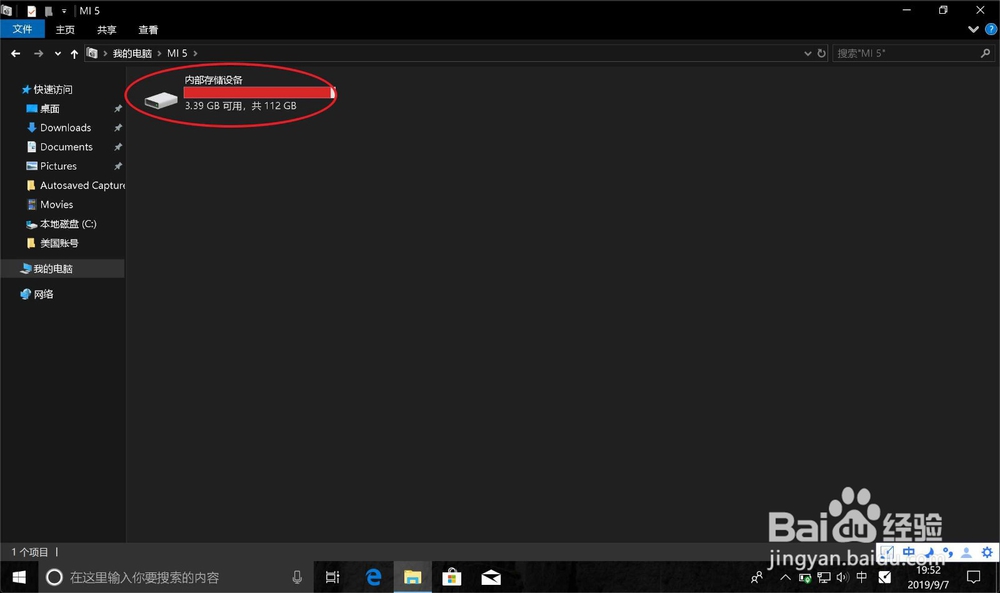Open the Quick Access Toolbar dropdown arrow

click(64, 11)
